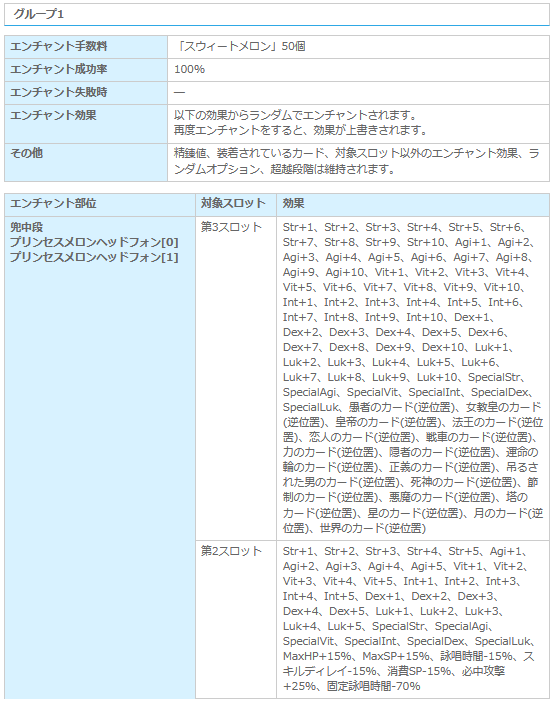Screen dimensions: 554x701
Task: Select the エンチャント失敗時 row label
Action: point(59,93)
